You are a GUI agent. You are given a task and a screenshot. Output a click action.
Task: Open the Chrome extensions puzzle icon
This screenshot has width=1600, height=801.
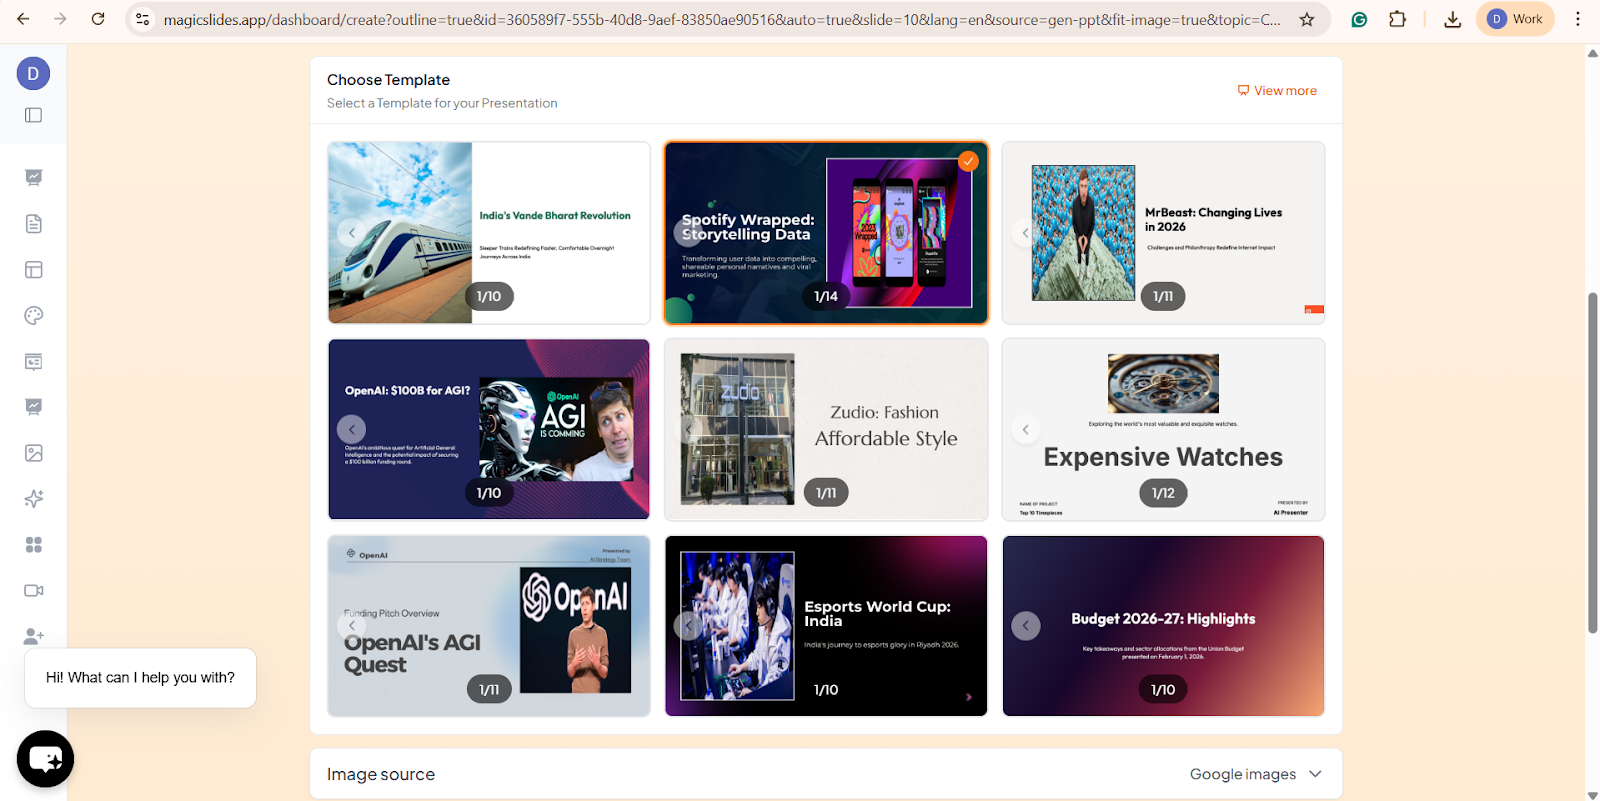[1397, 19]
